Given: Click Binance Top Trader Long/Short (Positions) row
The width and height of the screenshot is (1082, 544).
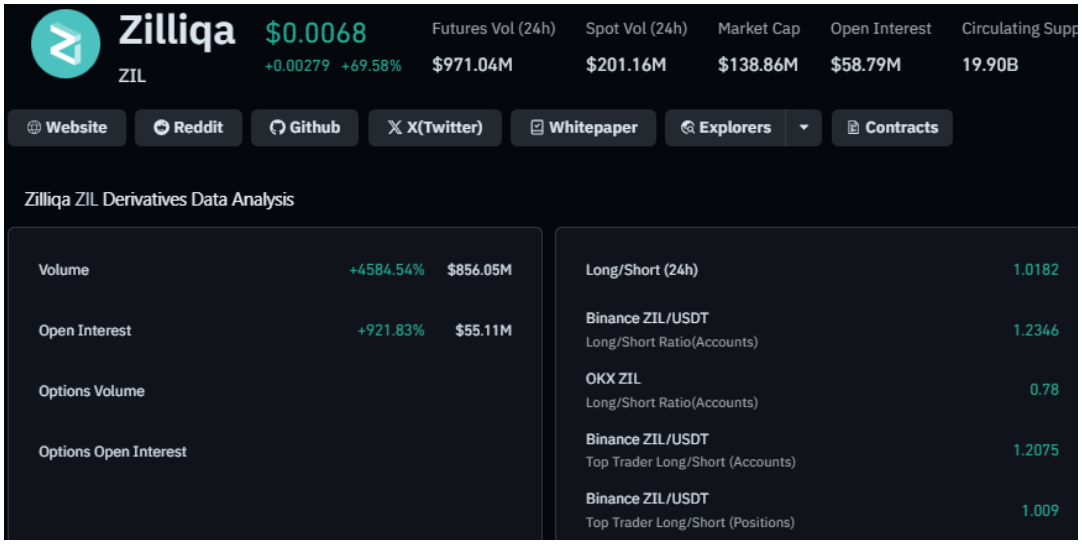Looking at the screenshot, I should pyautogui.click(x=821, y=510).
